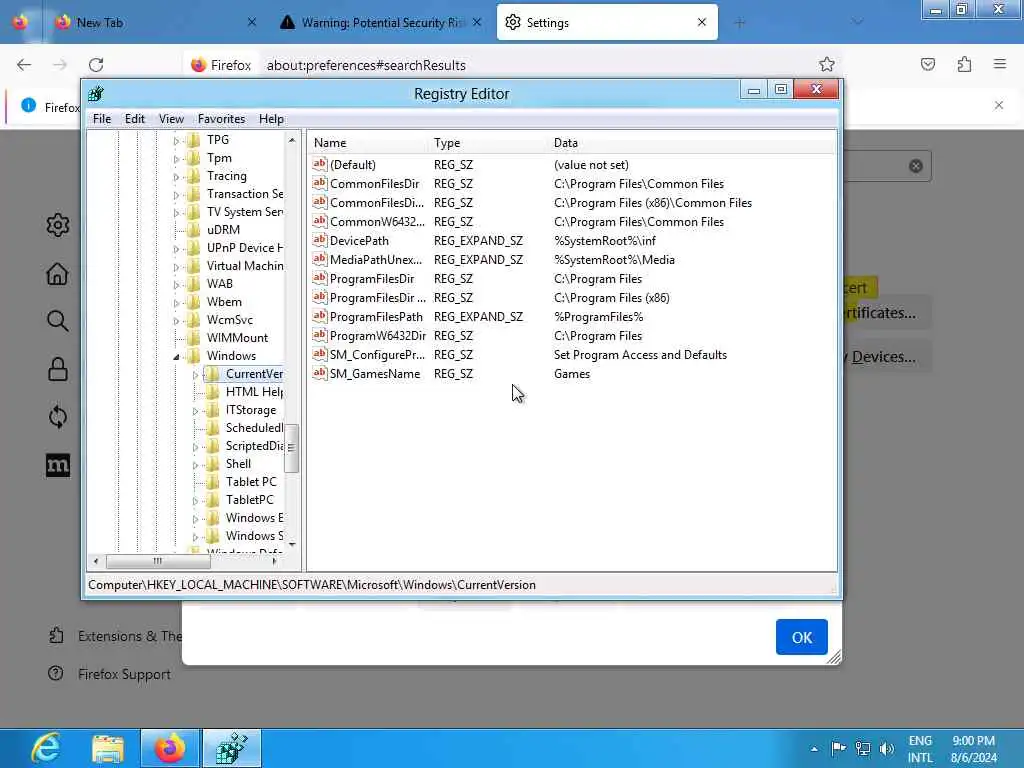Open the More from Mozilla icon
Image resolution: width=1024 pixels, height=768 pixels.
[x=57, y=465]
